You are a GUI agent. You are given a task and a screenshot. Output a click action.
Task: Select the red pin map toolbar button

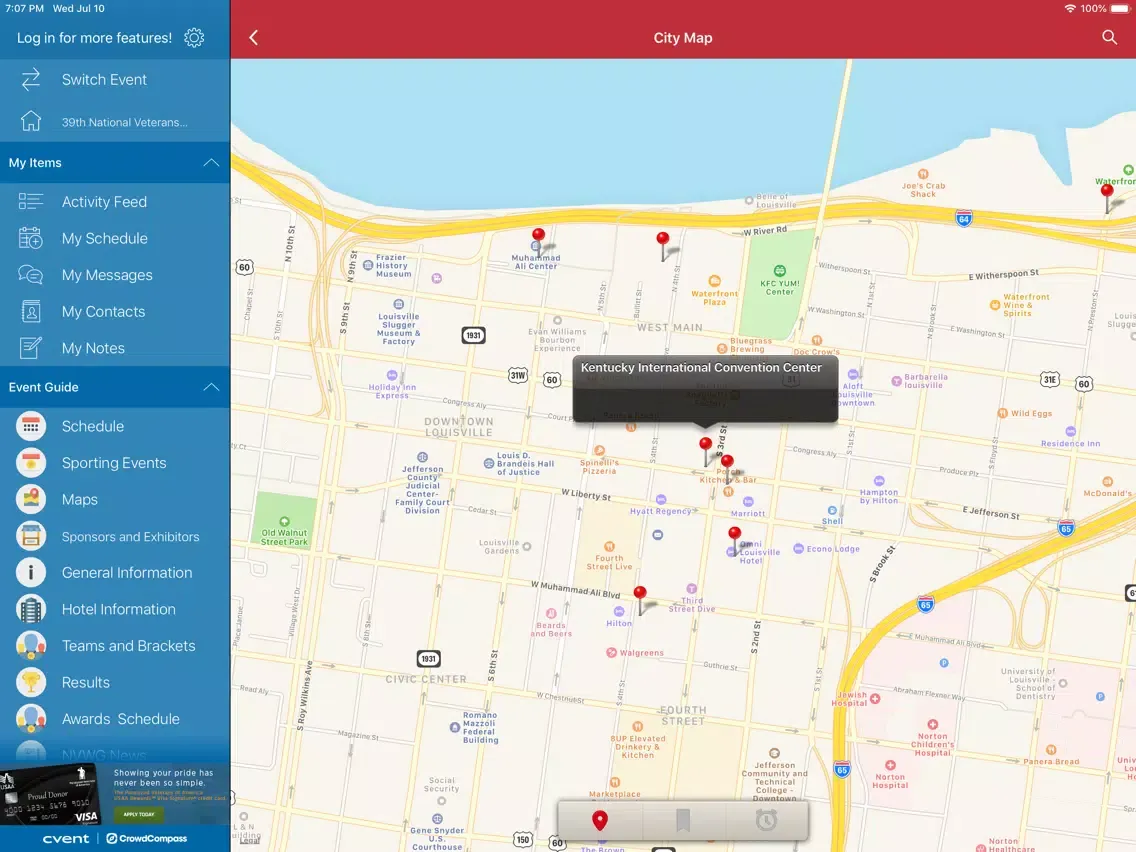pyautogui.click(x=599, y=820)
